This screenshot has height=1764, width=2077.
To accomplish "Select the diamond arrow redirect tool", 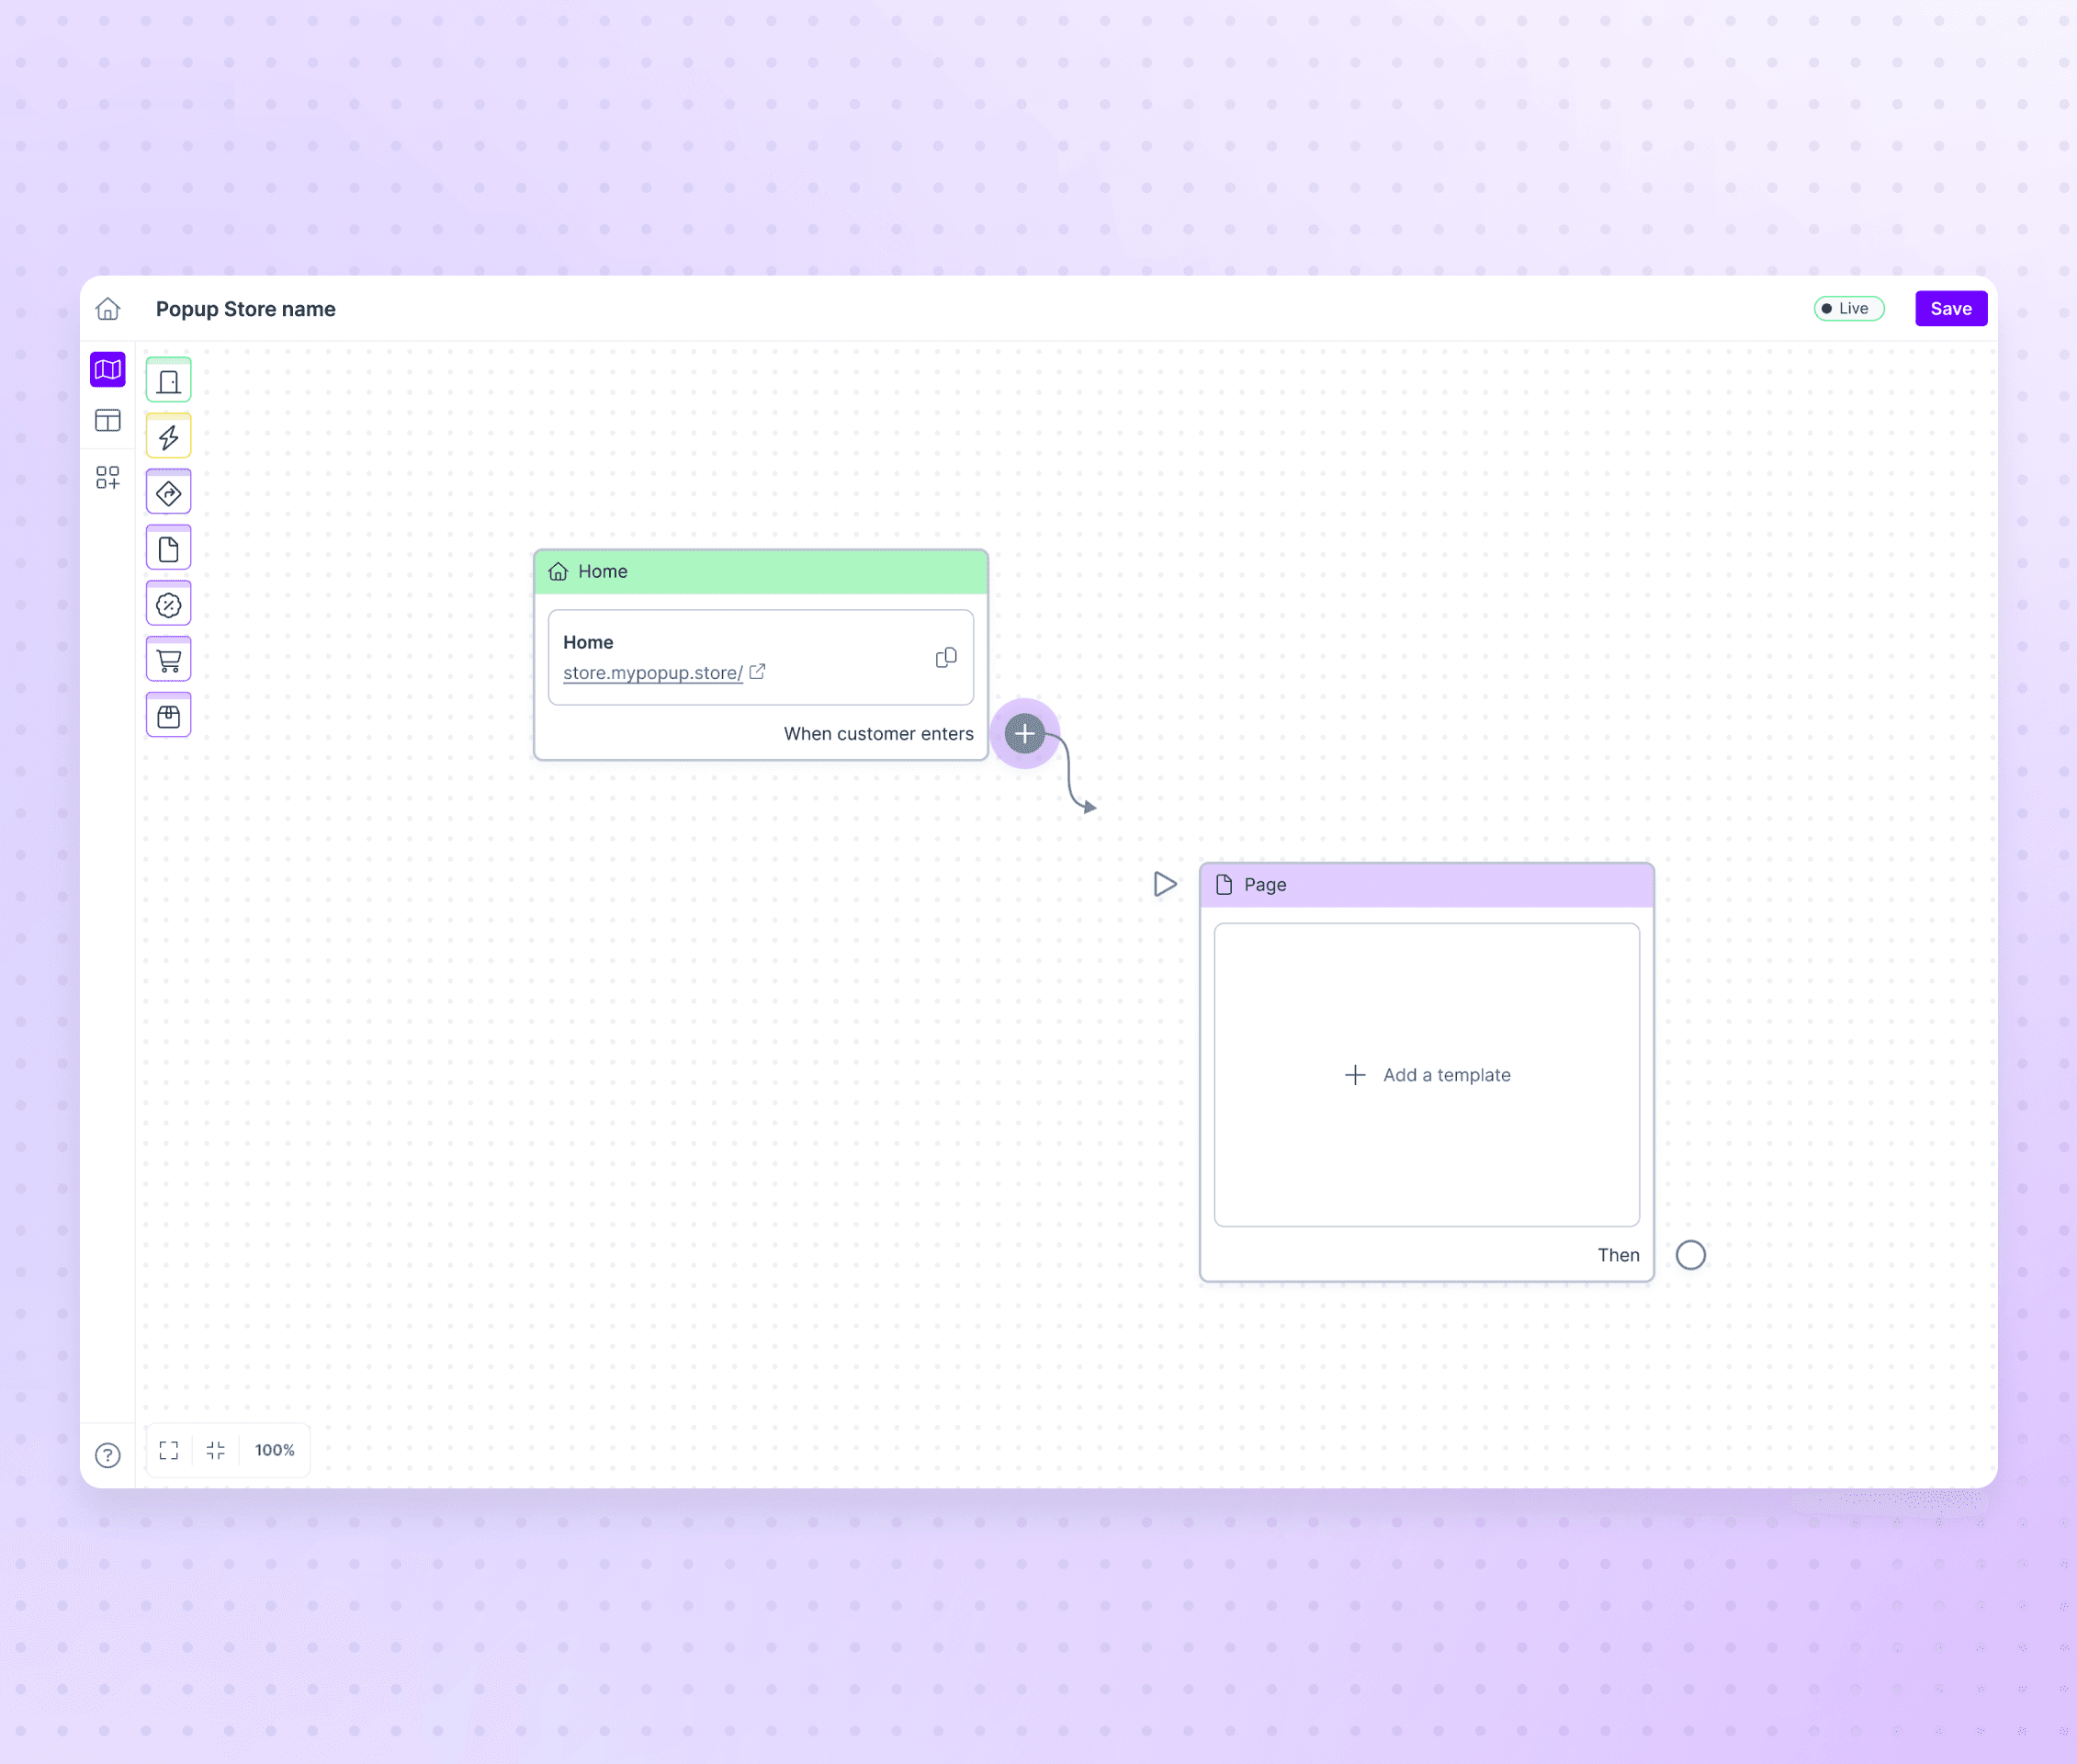I will tap(169, 493).
